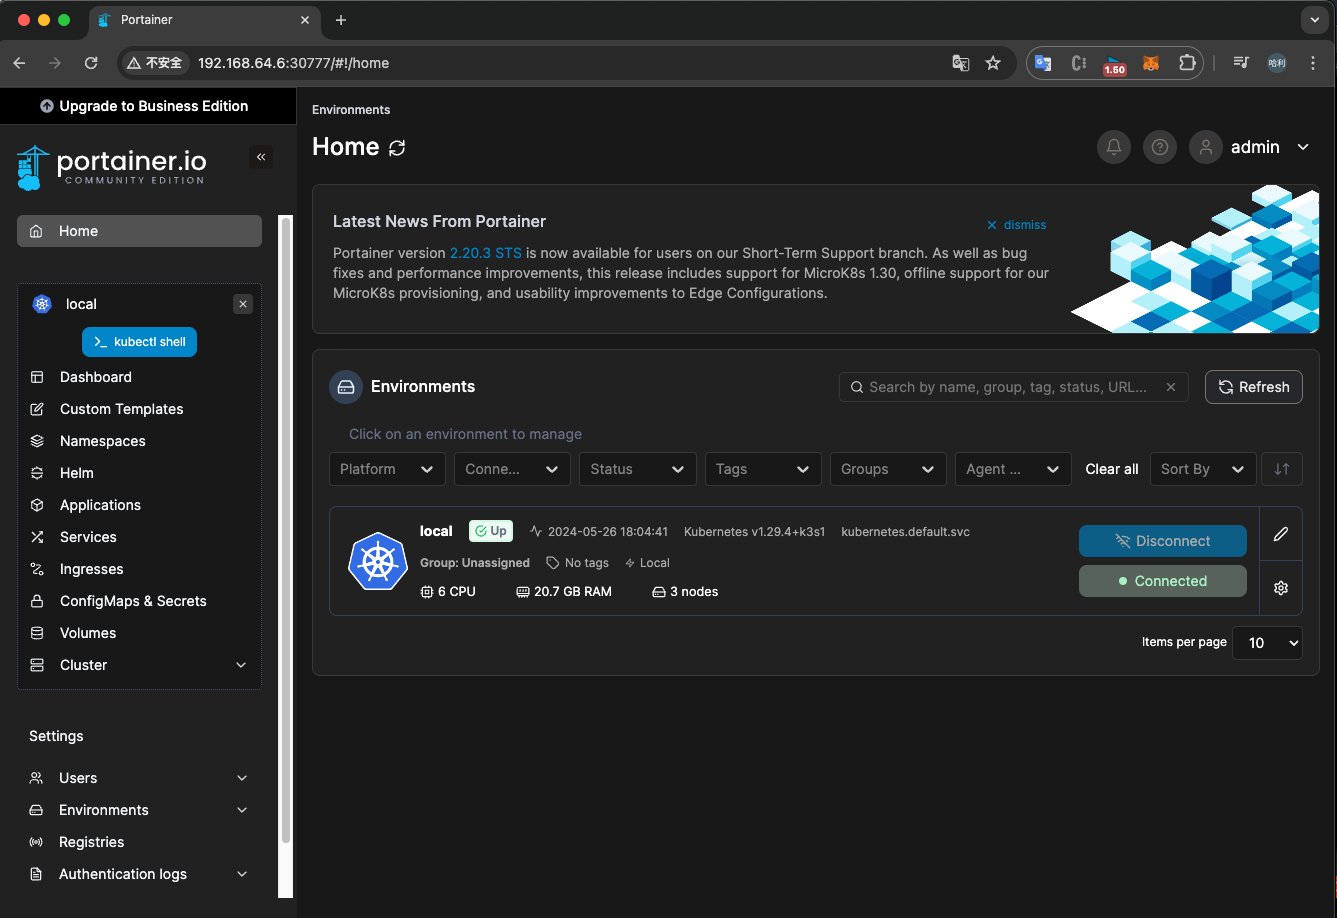Screen dimensions: 1337x918
Task: Reload the browser page
Action: (91, 63)
